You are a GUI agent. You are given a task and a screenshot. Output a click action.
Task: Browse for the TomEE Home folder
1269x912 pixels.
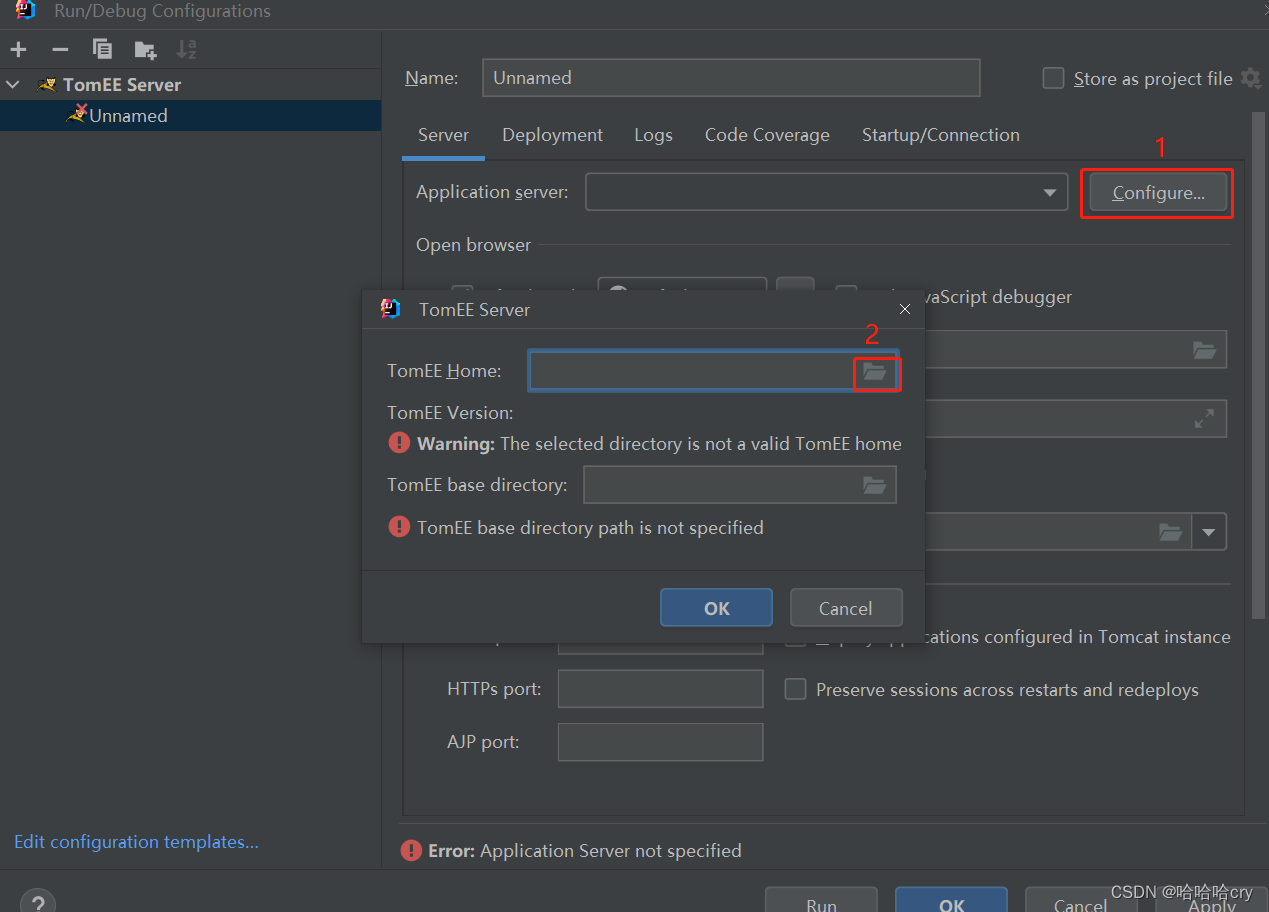point(875,371)
